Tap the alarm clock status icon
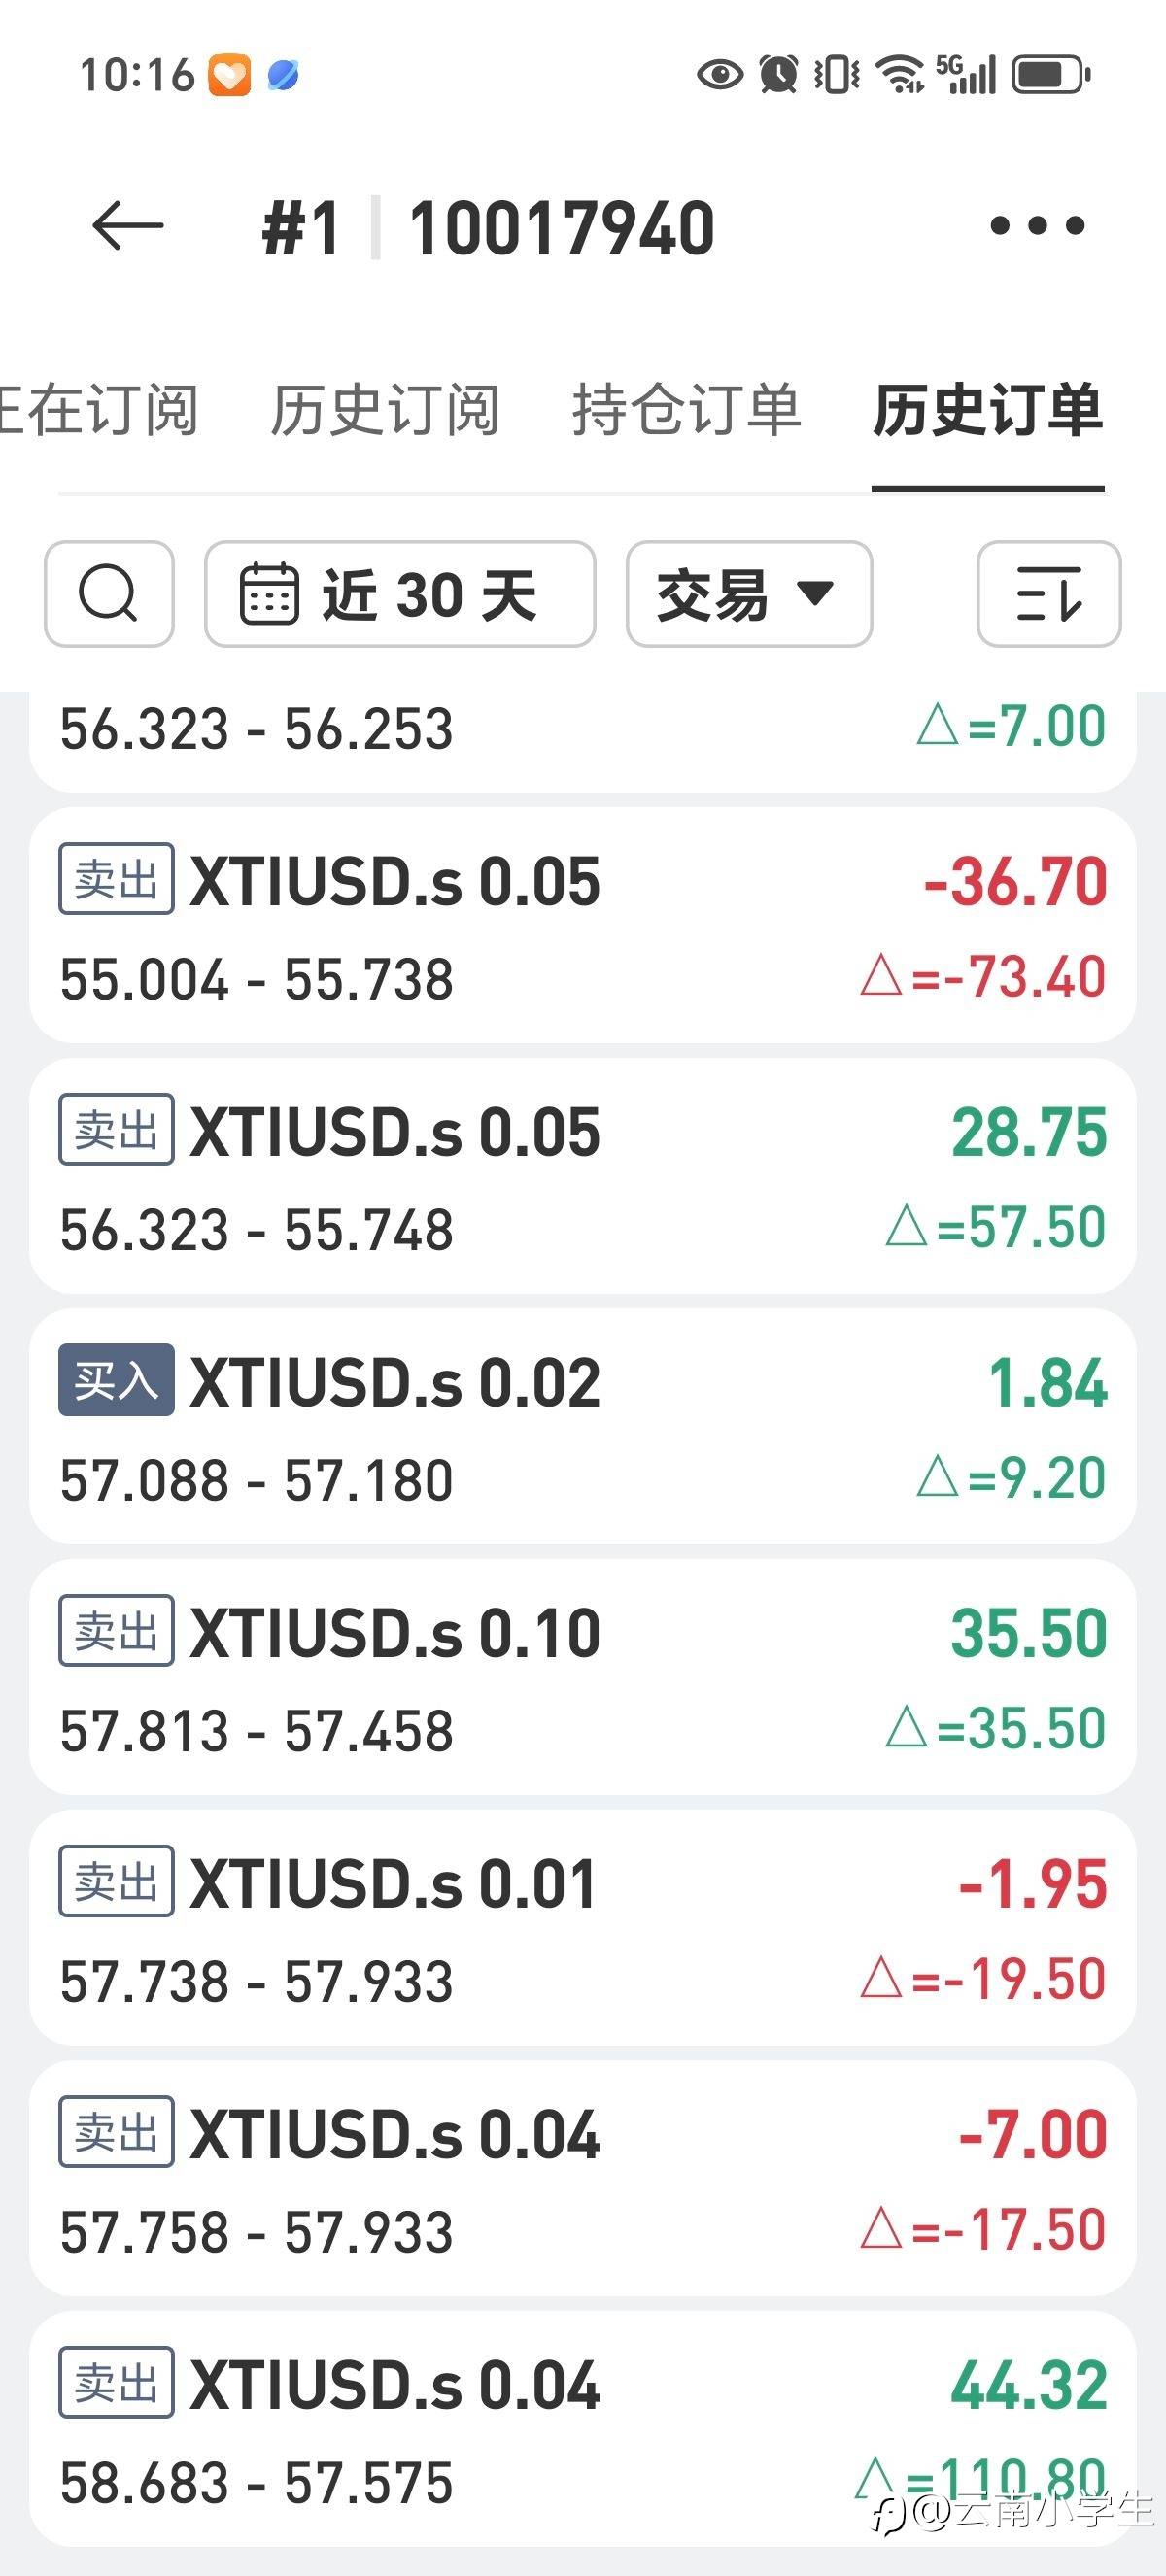The image size is (1166, 2576). pyautogui.click(x=778, y=75)
